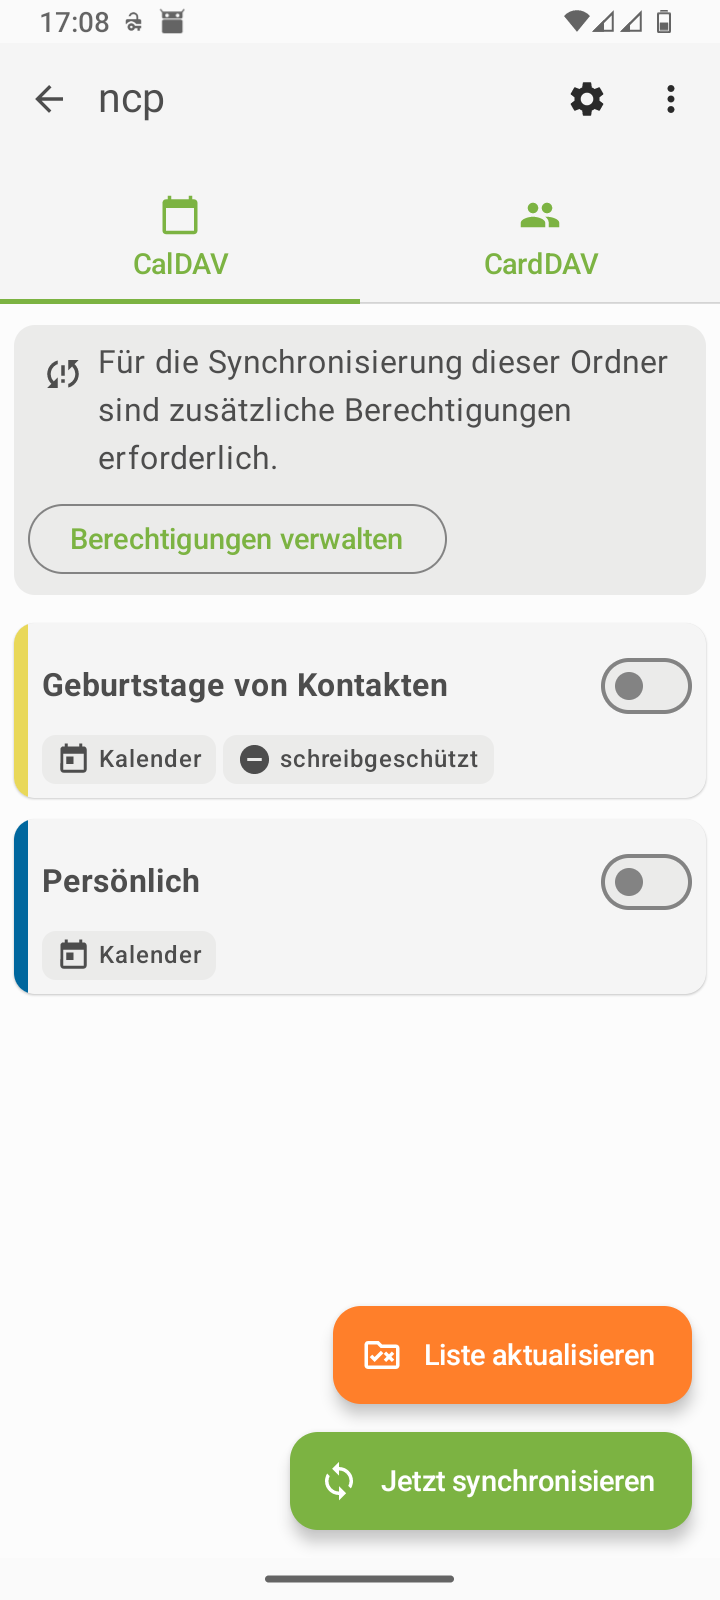Image resolution: width=720 pixels, height=1600 pixels.
Task: Click sync arrows icon on green button
Action: [x=339, y=1481]
